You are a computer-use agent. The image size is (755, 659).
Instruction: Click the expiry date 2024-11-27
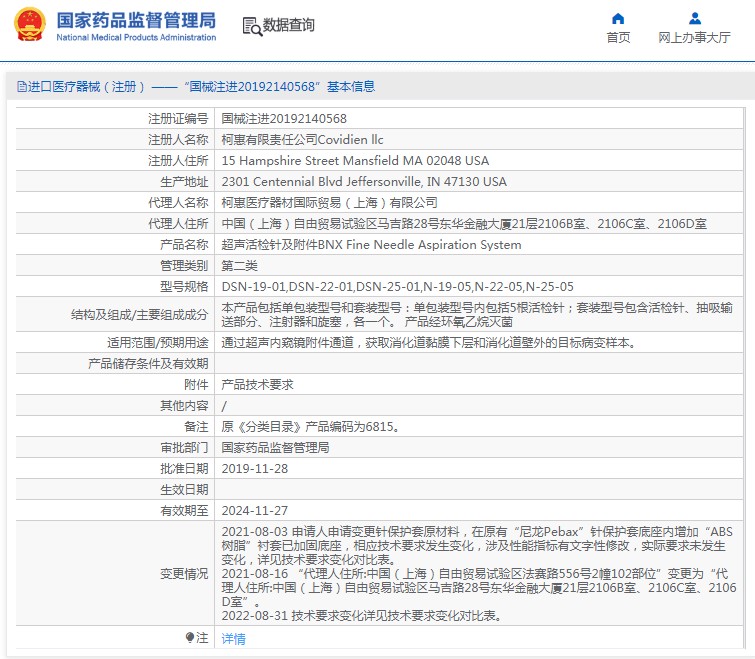click(x=254, y=510)
